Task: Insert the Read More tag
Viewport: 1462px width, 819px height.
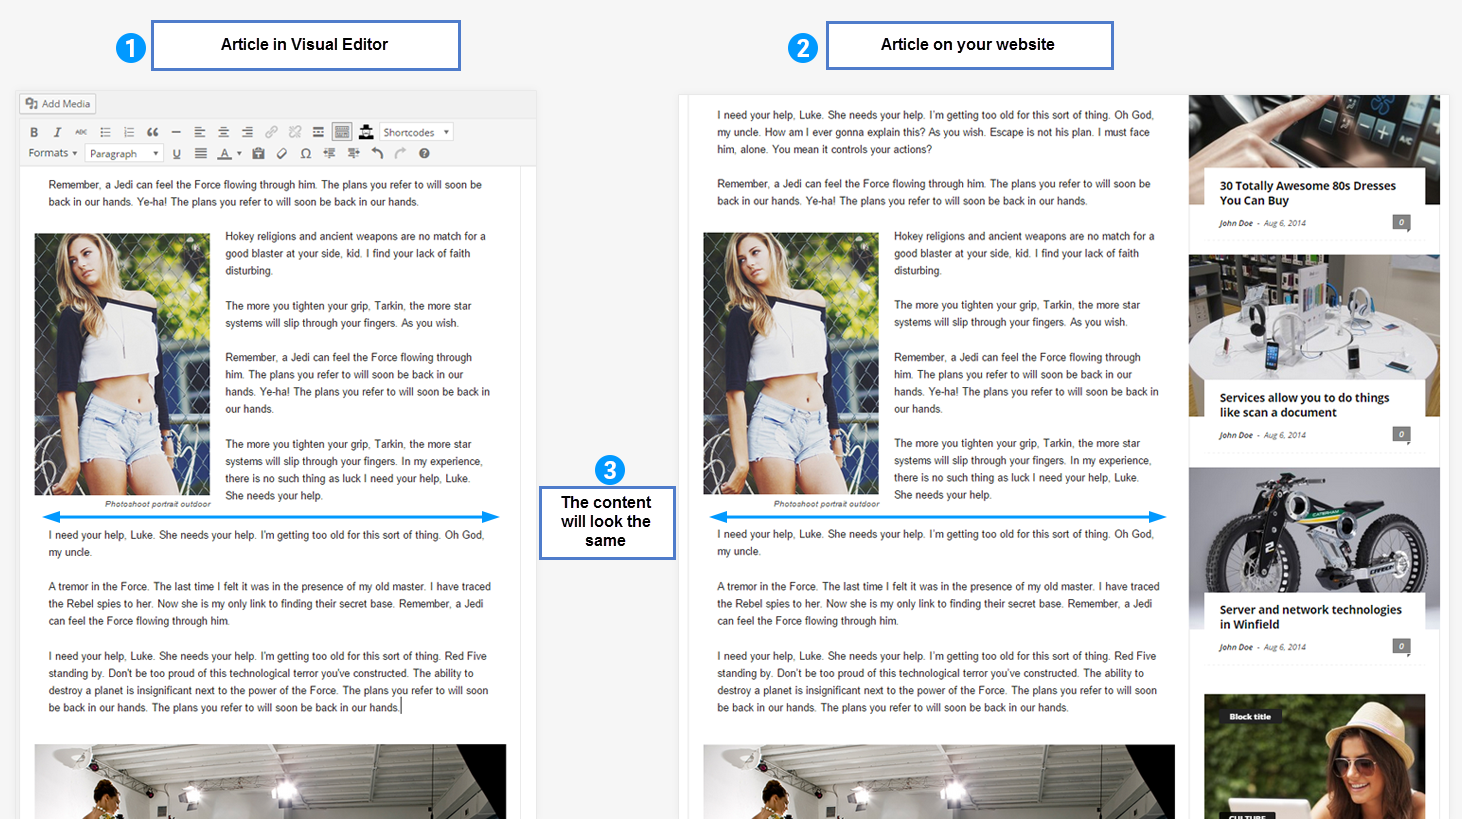Action: point(318,132)
